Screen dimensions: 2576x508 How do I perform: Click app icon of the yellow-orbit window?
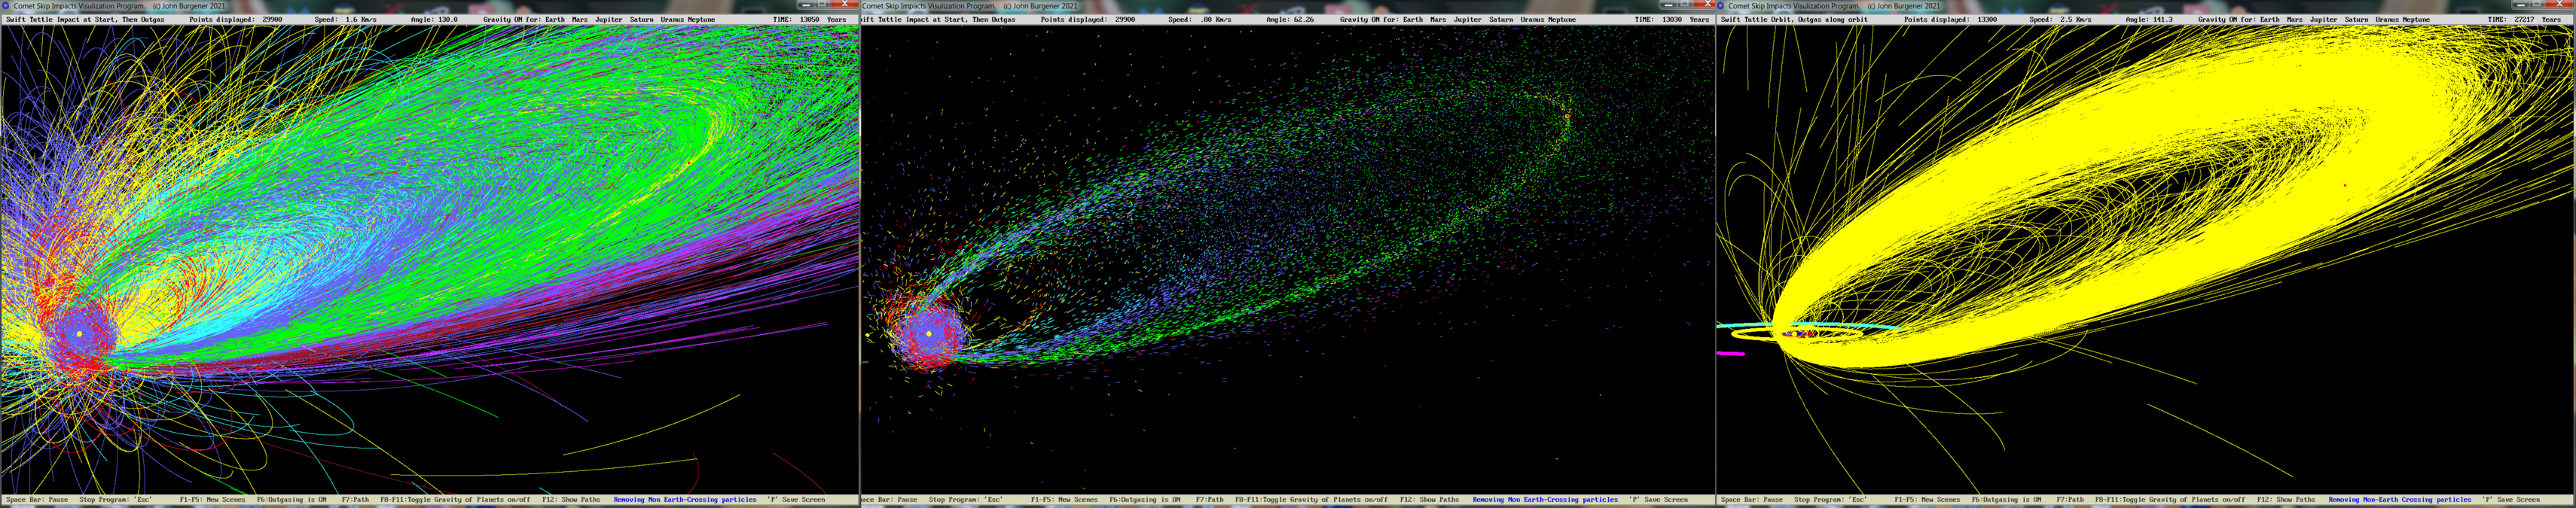(x=1722, y=6)
